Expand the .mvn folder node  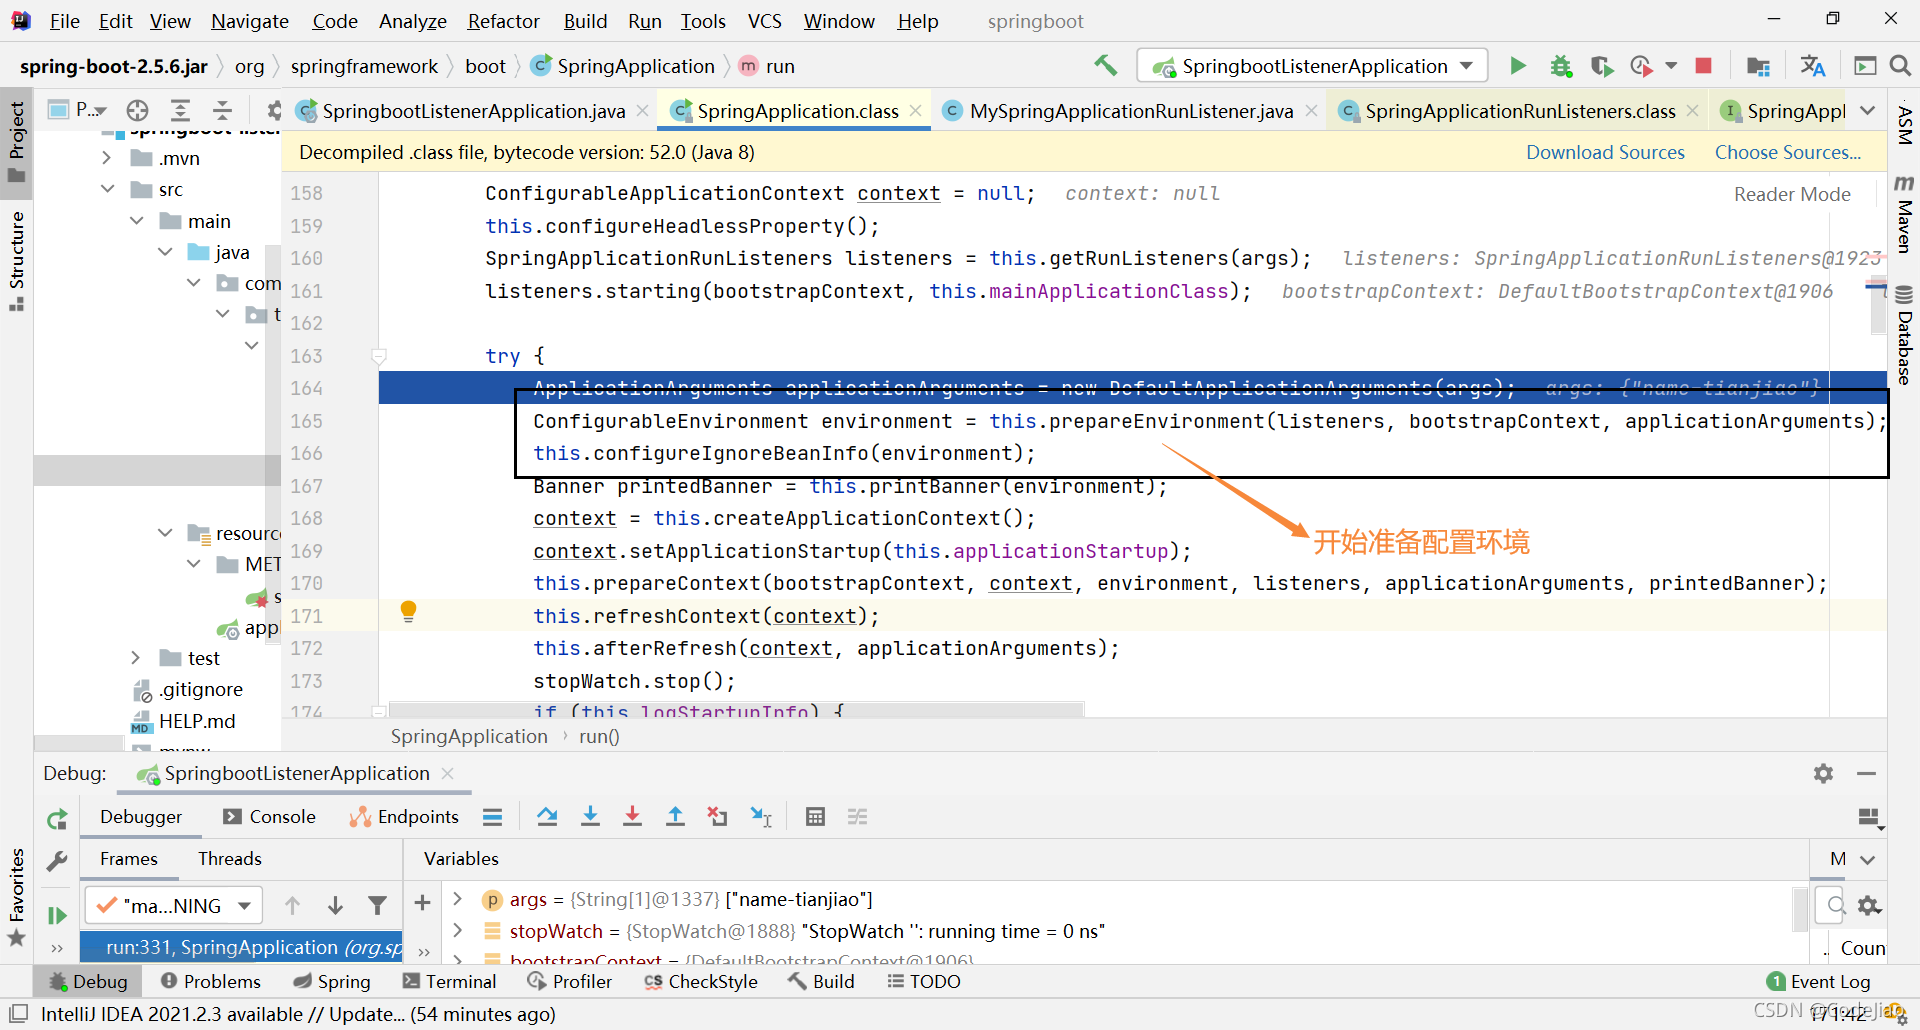point(106,158)
